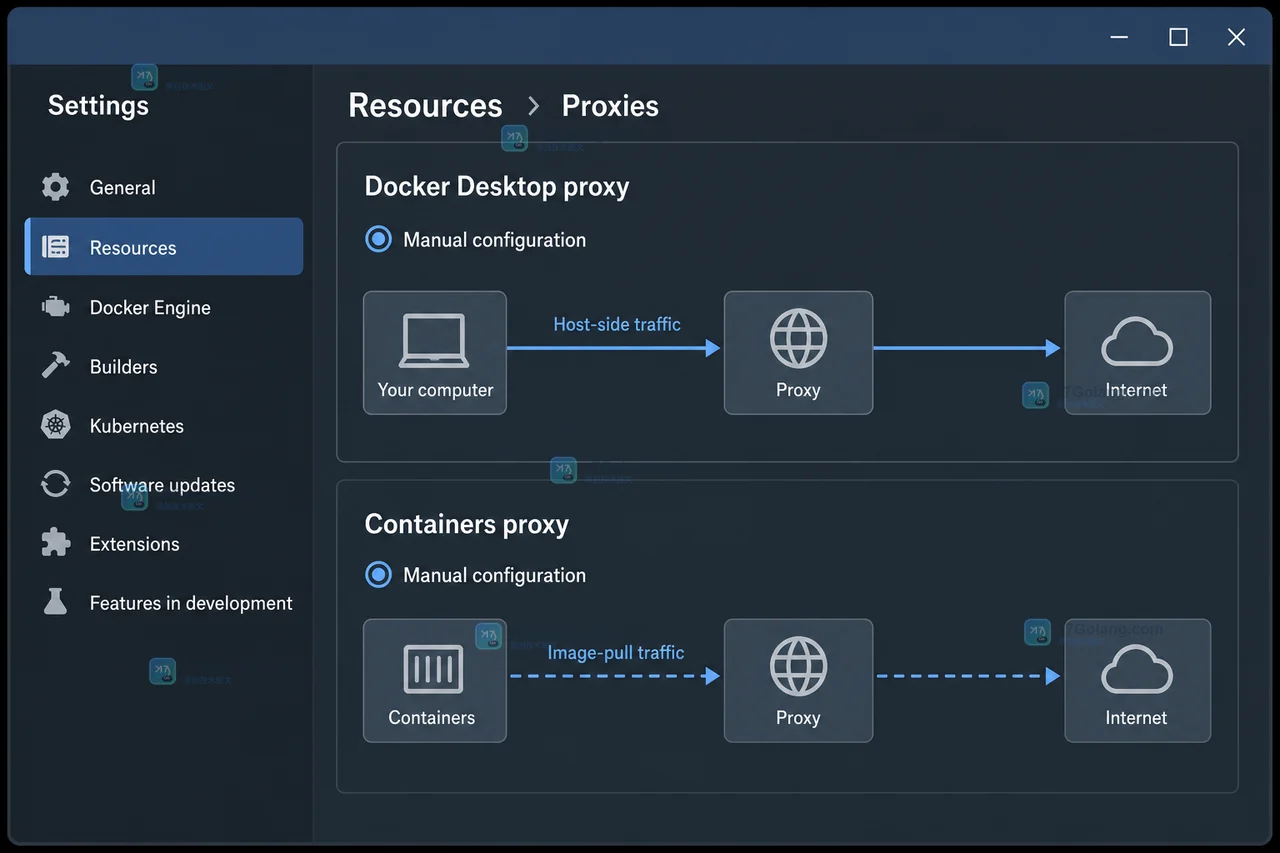The height and width of the screenshot is (853, 1280).
Task: Close the settings window
Action: tap(1236, 37)
